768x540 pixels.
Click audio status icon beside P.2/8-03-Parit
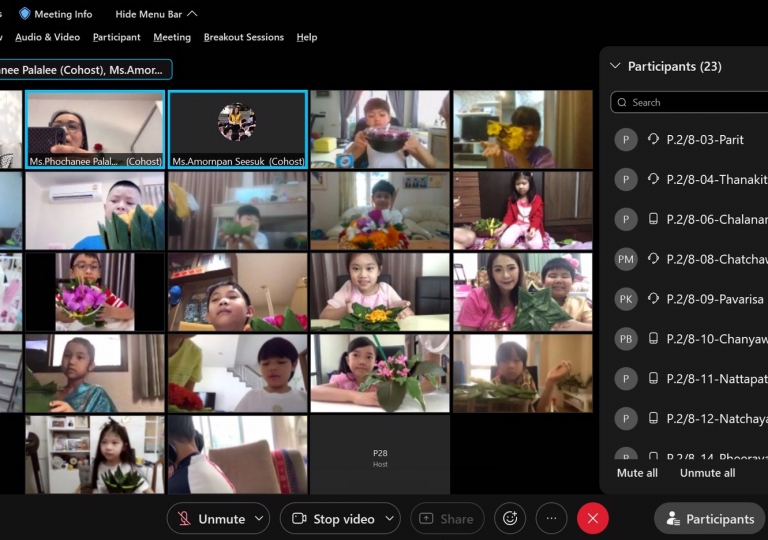653,139
